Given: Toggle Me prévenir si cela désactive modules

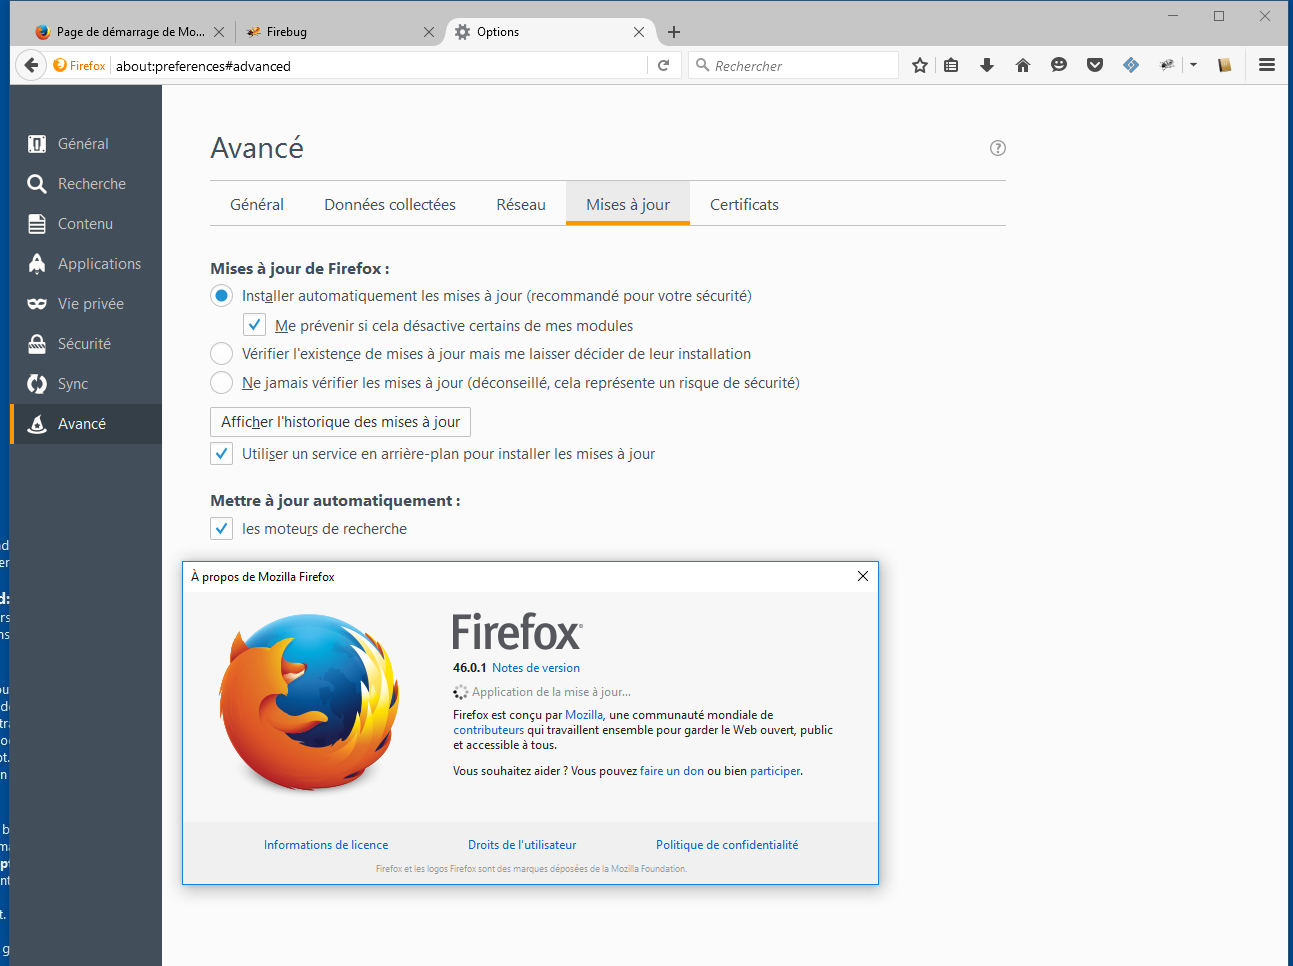Looking at the screenshot, I should (x=255, y=325).
